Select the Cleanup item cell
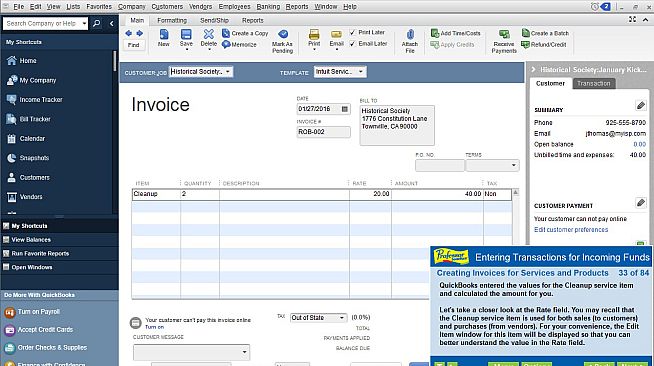 [156, 194]
